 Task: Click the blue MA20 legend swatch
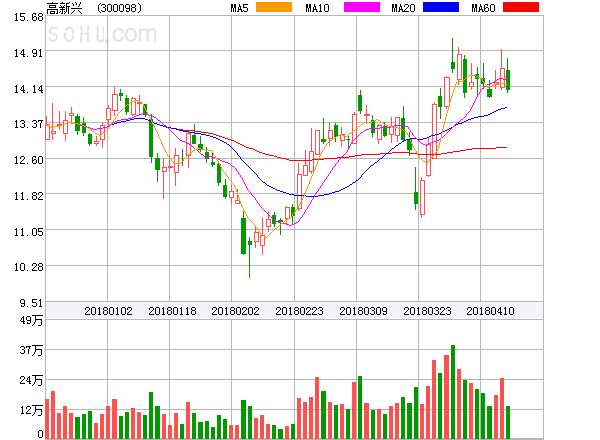point(441,7)
